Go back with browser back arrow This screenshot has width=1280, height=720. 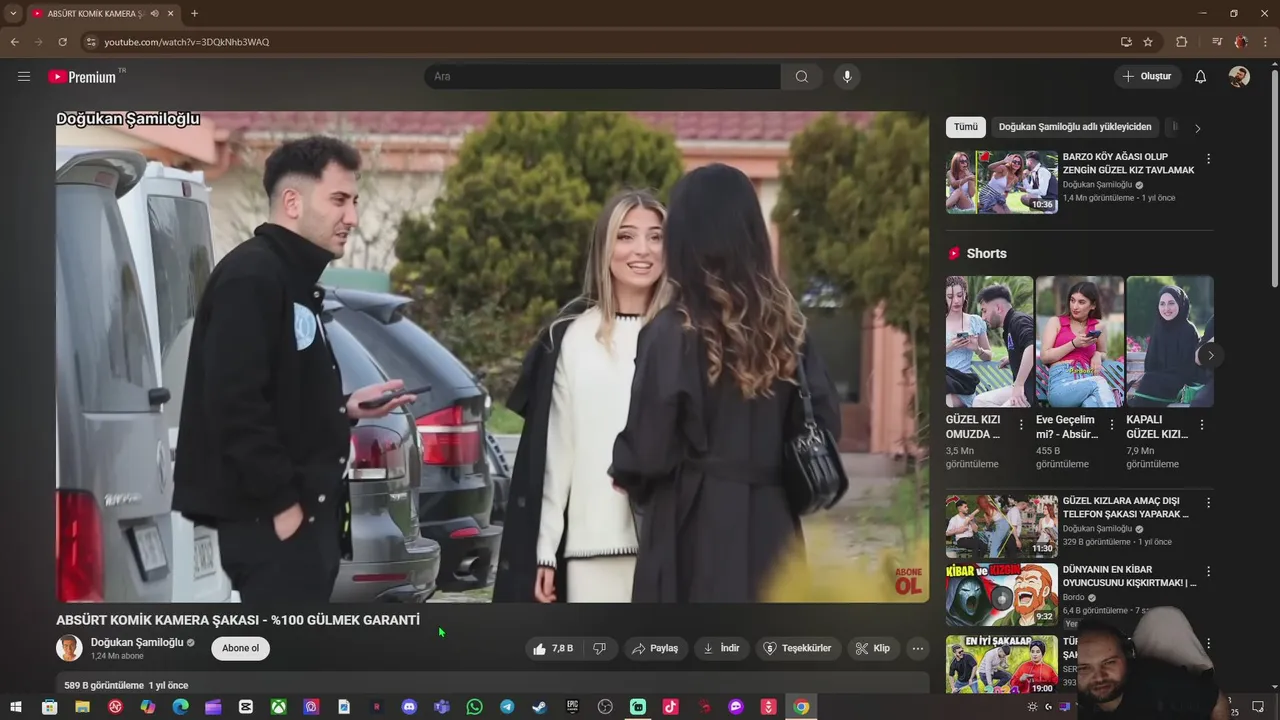14,42
